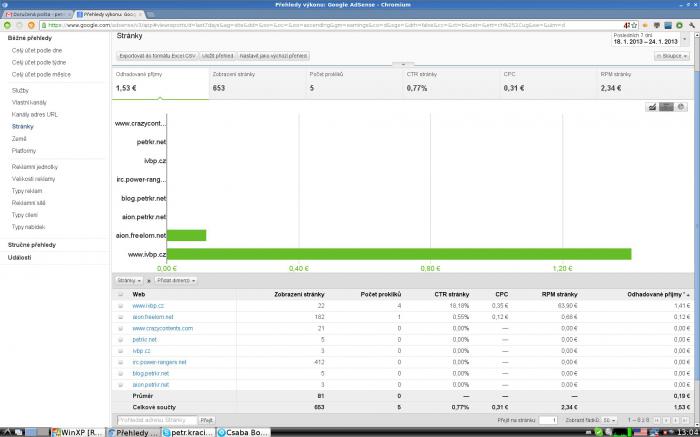The height and width of the screenshot is (437, 700).
Task: Tick the checkbox for irc.power-rangers.net row
Action: [x=121, y=362]
